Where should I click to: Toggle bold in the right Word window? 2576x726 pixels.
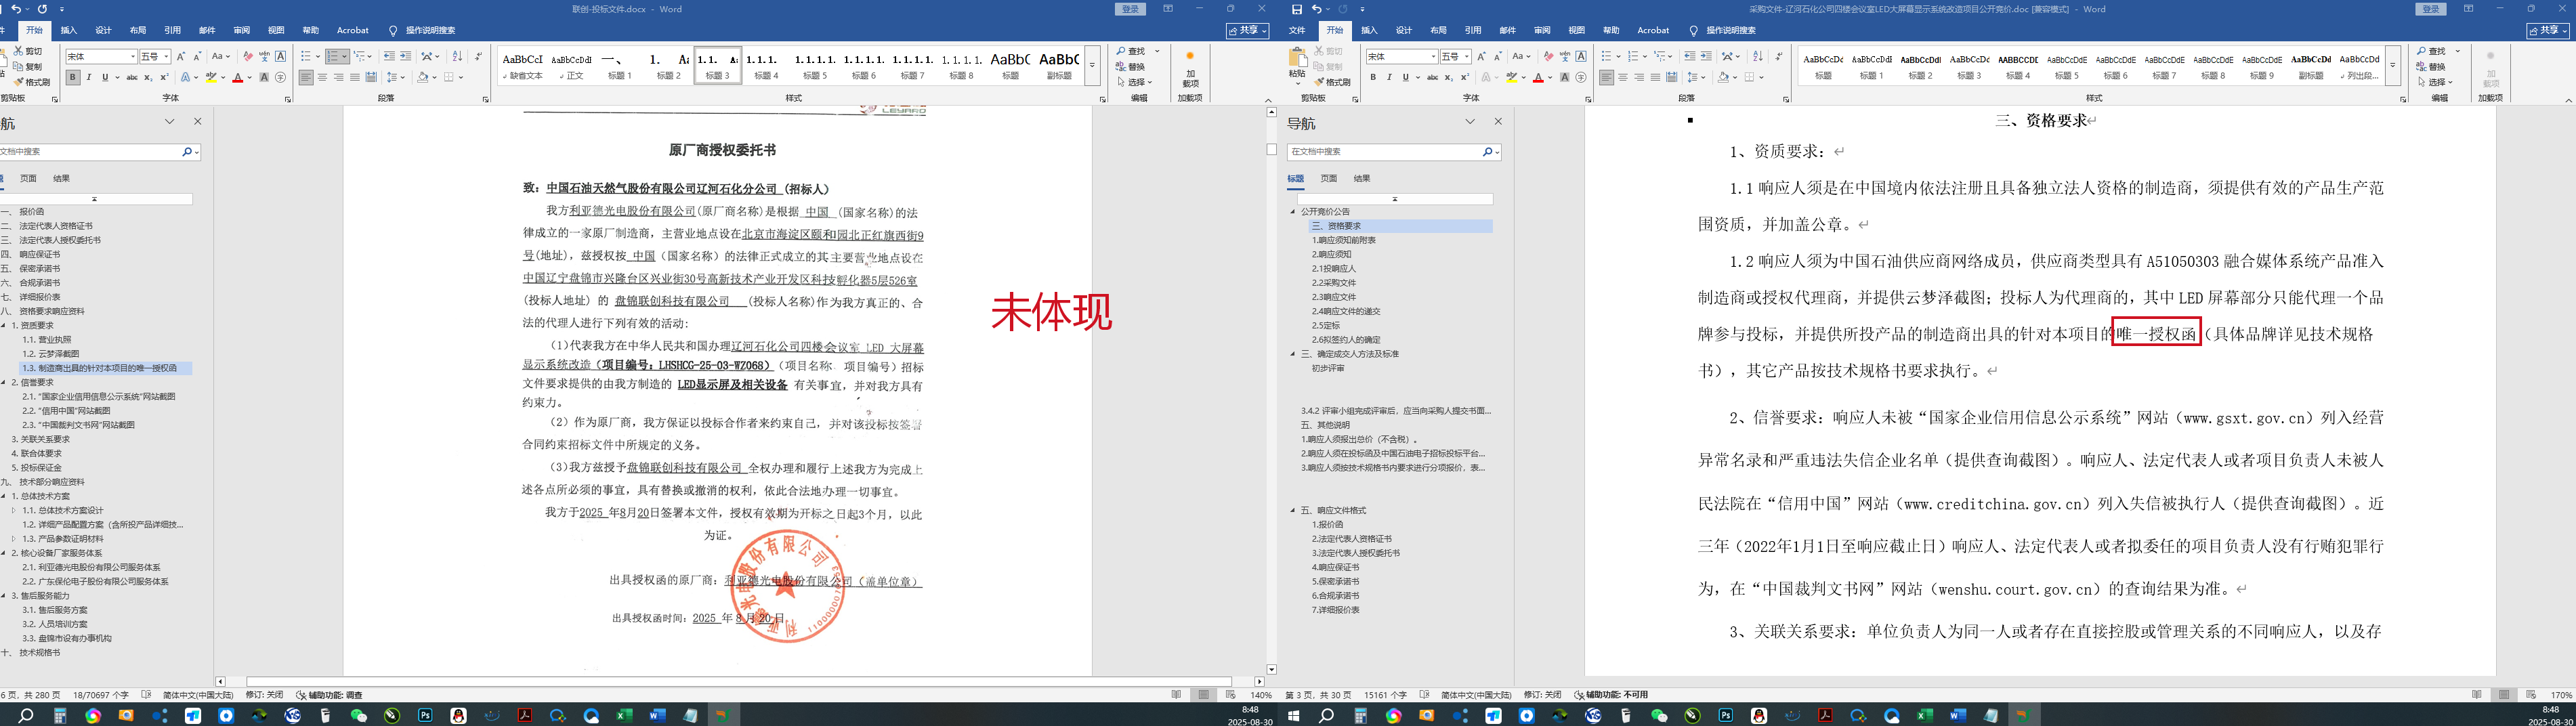[1373, 77]
